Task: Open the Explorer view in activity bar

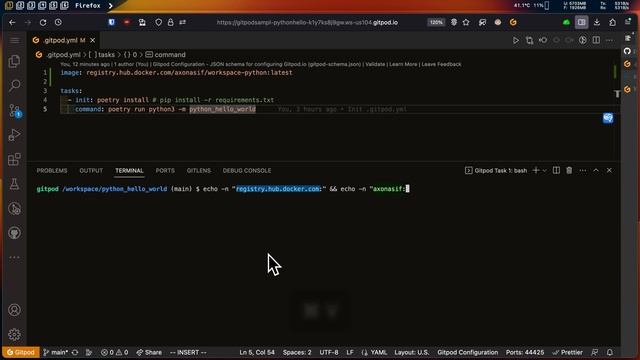Action: (x=14, y=62)
